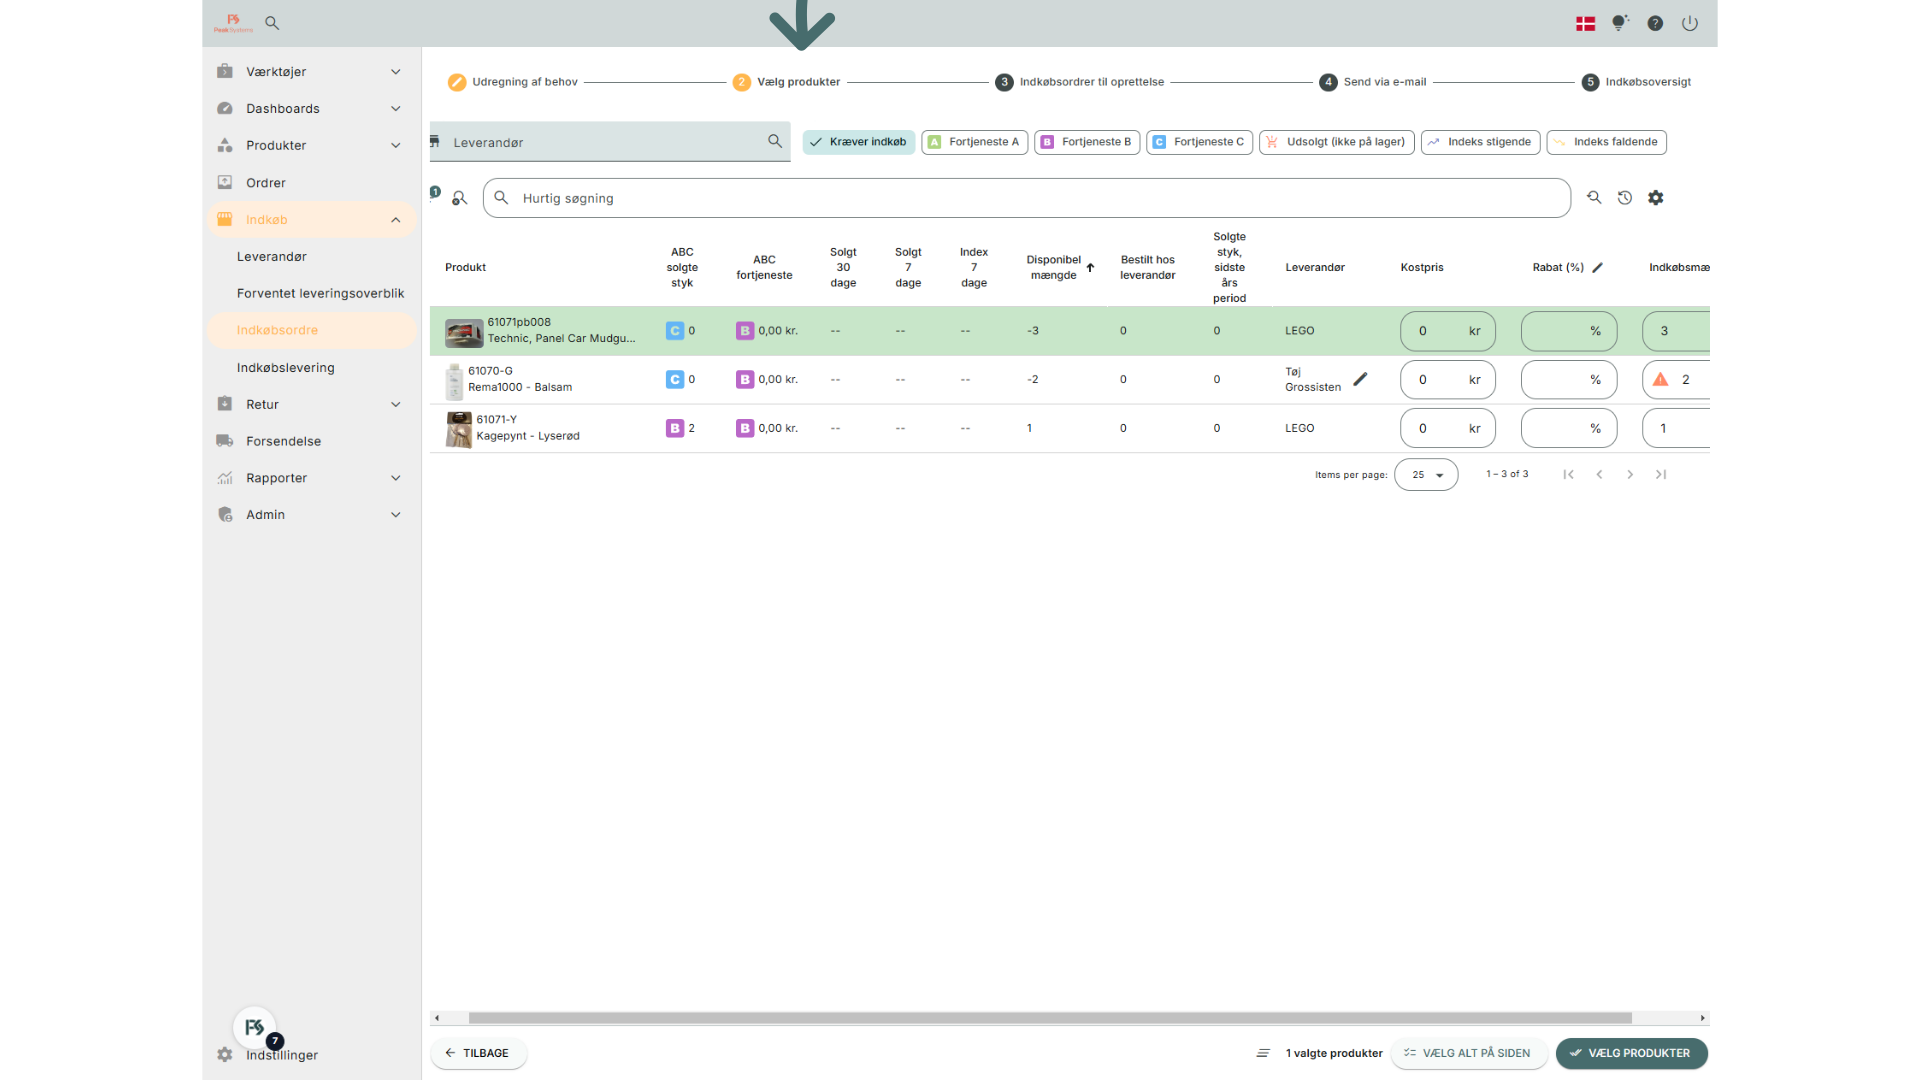This screenshot has height=1080, width=1920.
Task: Open Indstillinger gear in sidebar
Action: click(x=225, y=1055)
